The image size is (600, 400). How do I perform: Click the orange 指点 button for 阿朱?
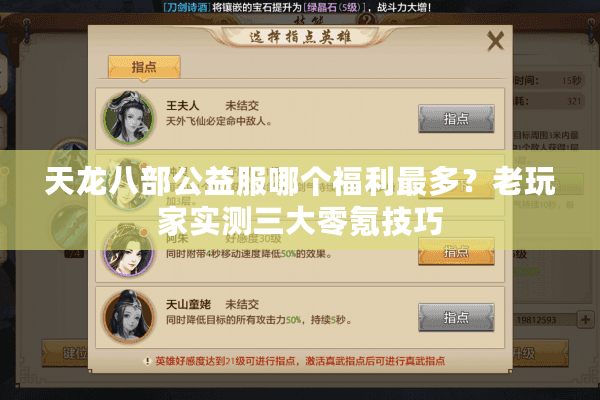tap(456, 251)
